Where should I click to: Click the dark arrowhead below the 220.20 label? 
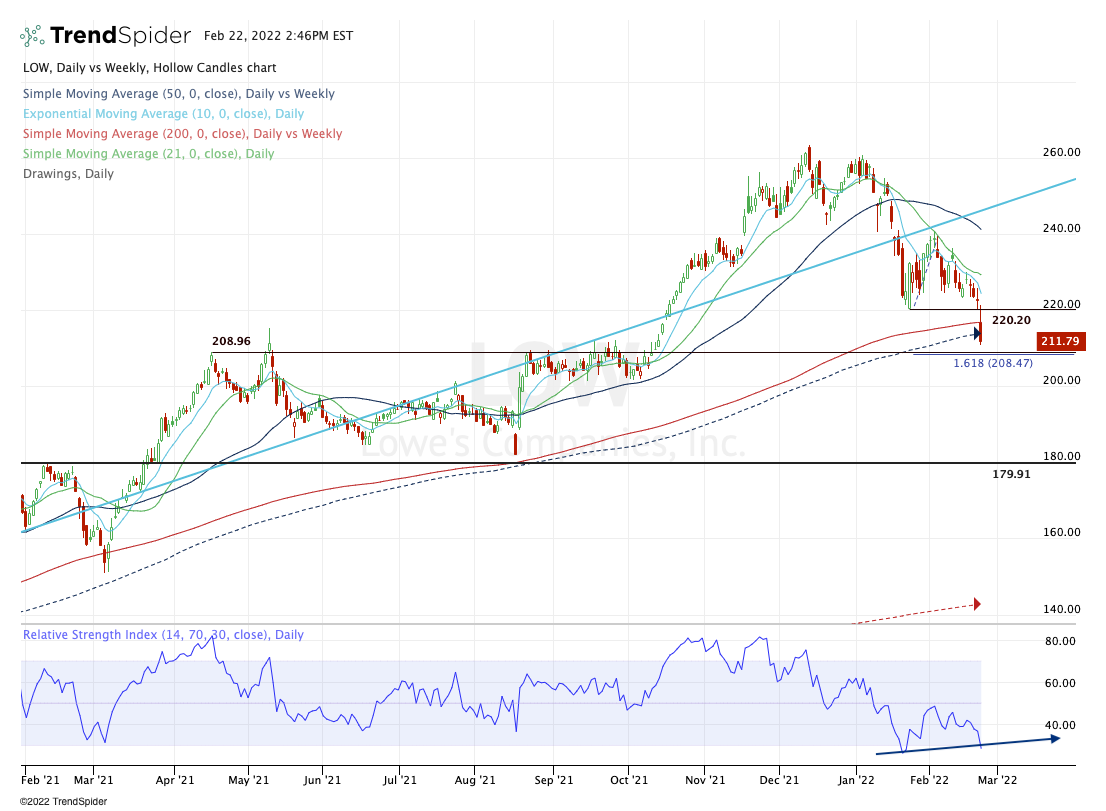tap(977, 333)
